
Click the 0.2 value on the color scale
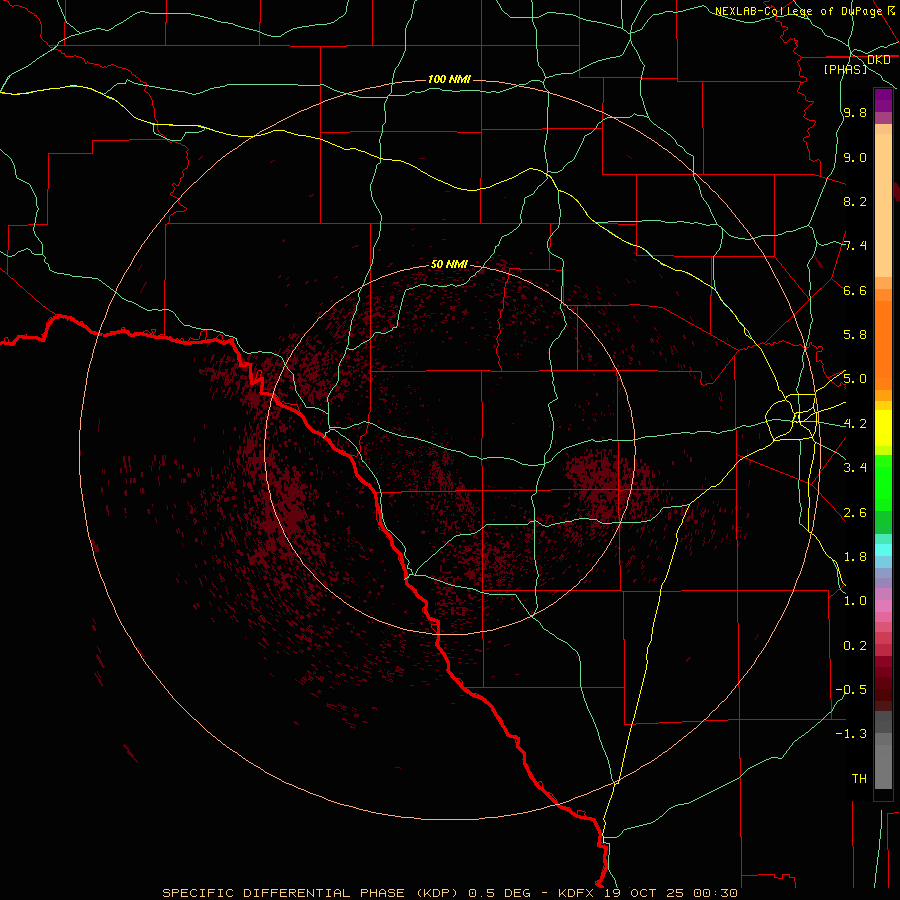point(855,646)
